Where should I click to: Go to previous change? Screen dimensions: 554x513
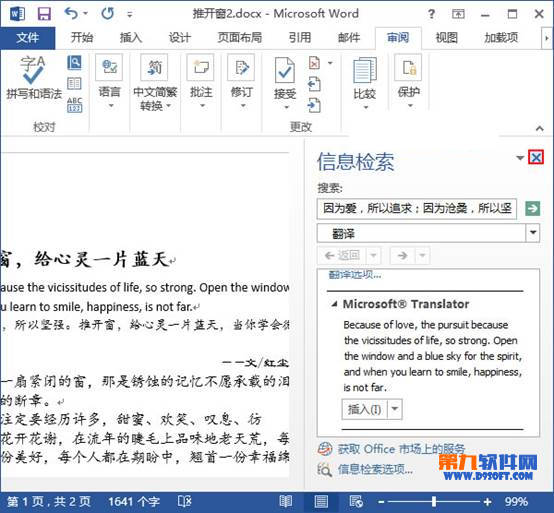[x=314, y=84]
